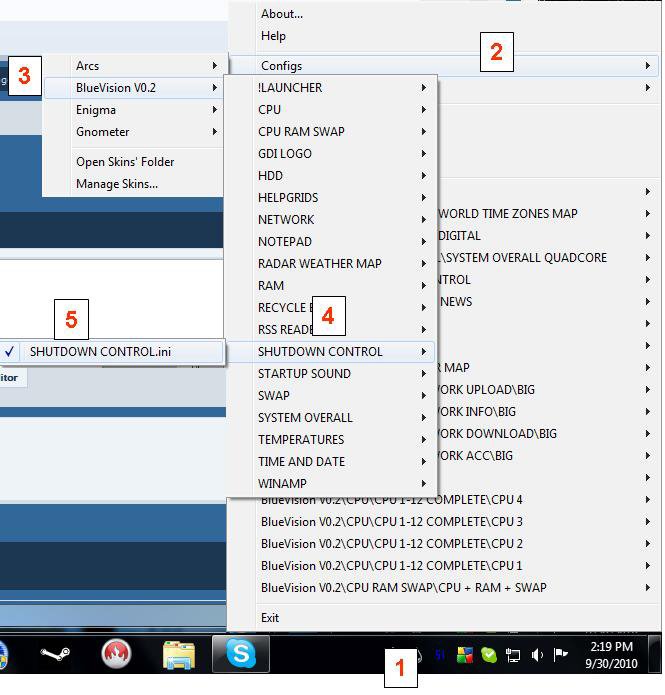
Task: Open the HELPGRIDS submenu
Action: [331, 198]
